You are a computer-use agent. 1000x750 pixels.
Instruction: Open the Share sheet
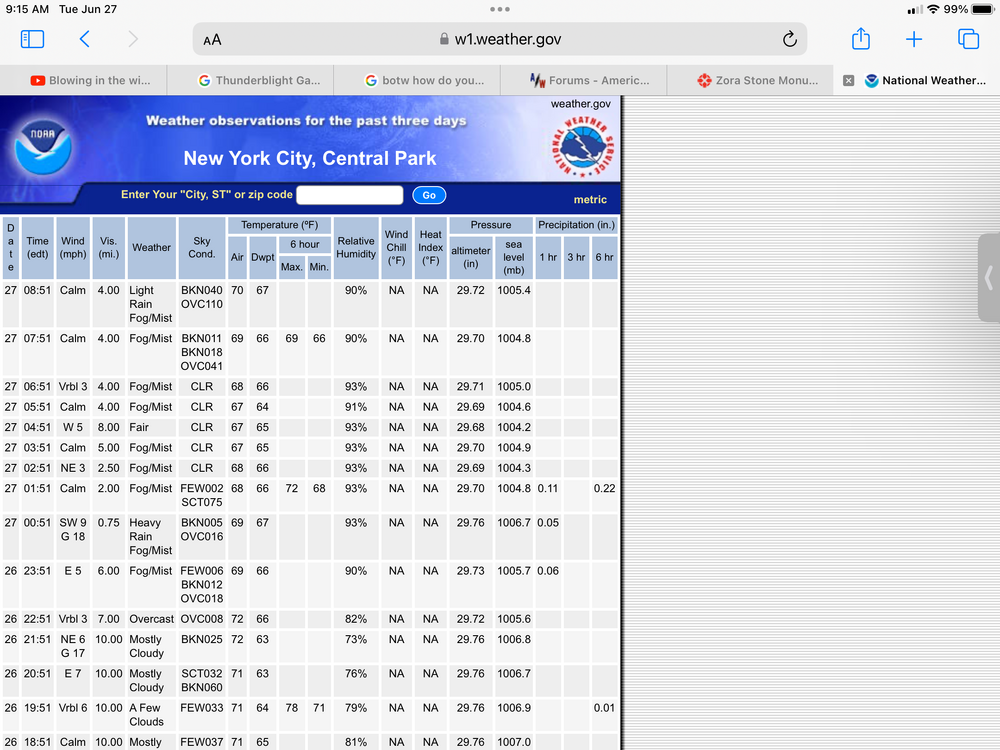point(861,38)
